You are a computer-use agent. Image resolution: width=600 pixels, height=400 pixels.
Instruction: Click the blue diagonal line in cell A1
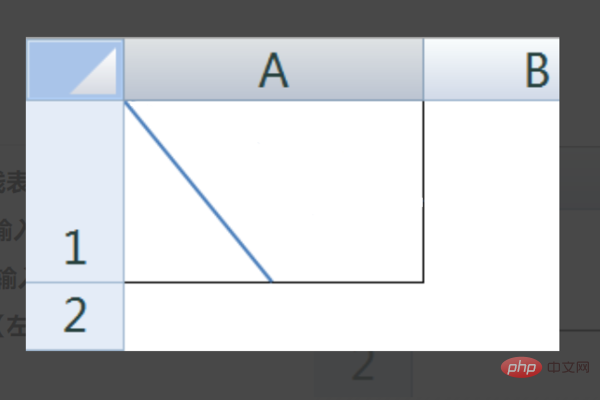pyautogui.click(x=199, y=192)
